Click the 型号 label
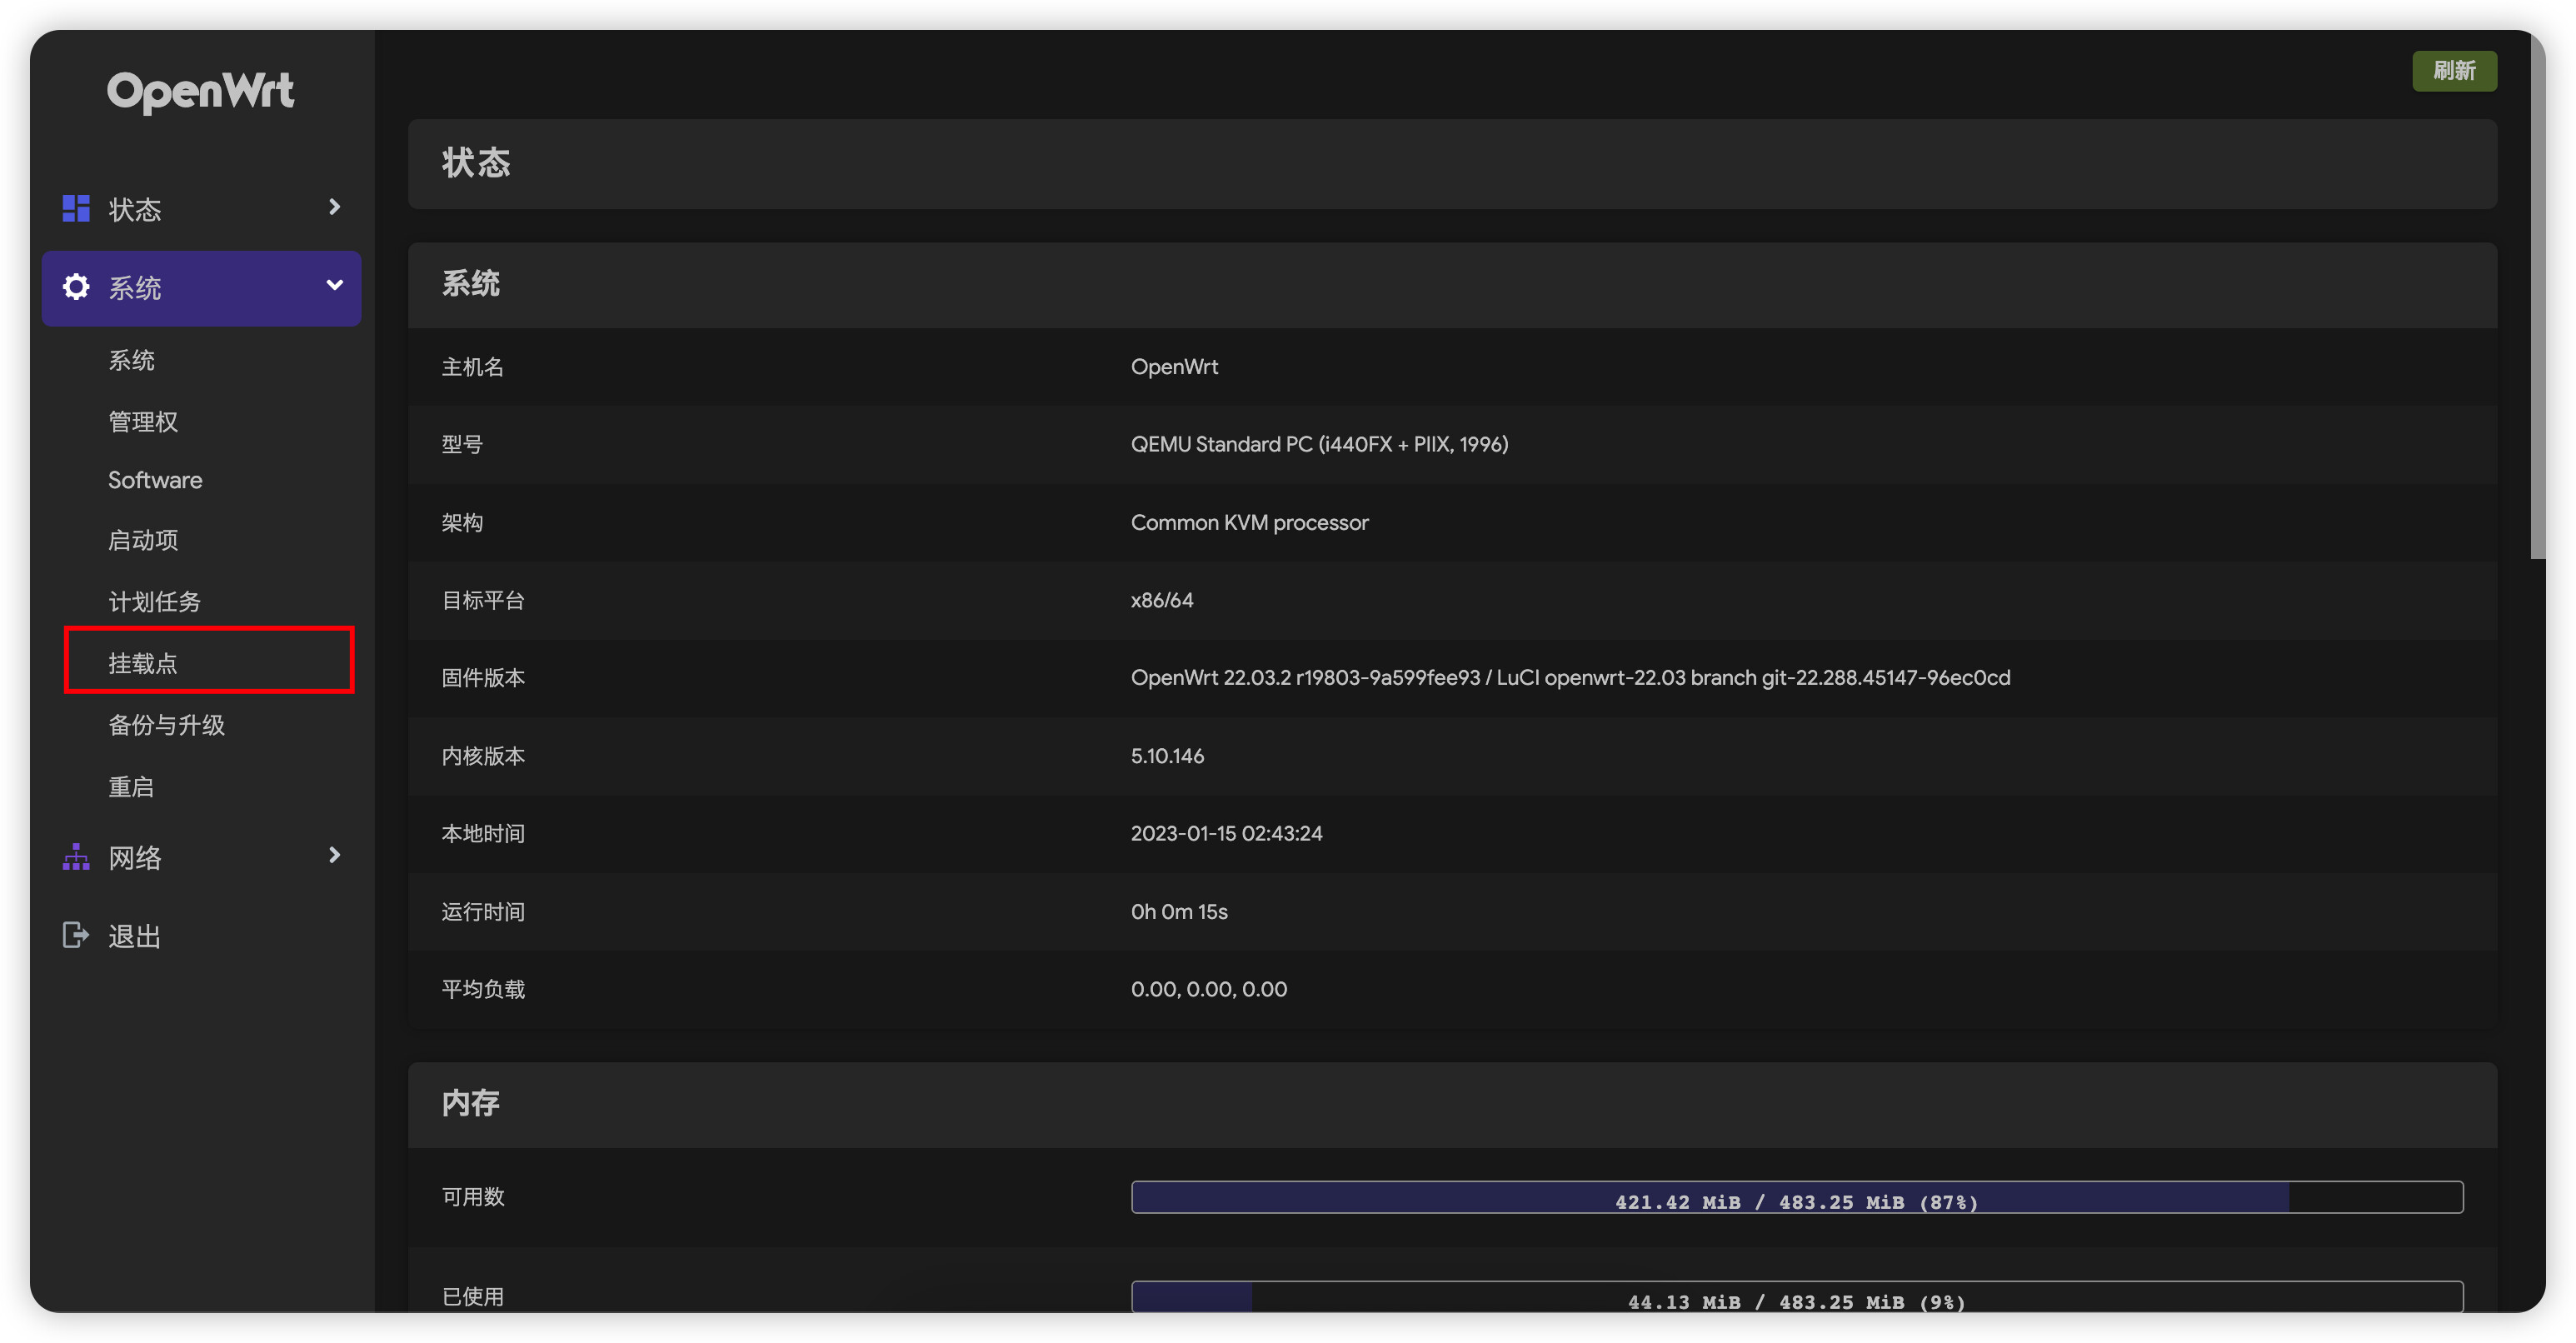This screenshot has height=1343, width=2576. coord(462,444)
